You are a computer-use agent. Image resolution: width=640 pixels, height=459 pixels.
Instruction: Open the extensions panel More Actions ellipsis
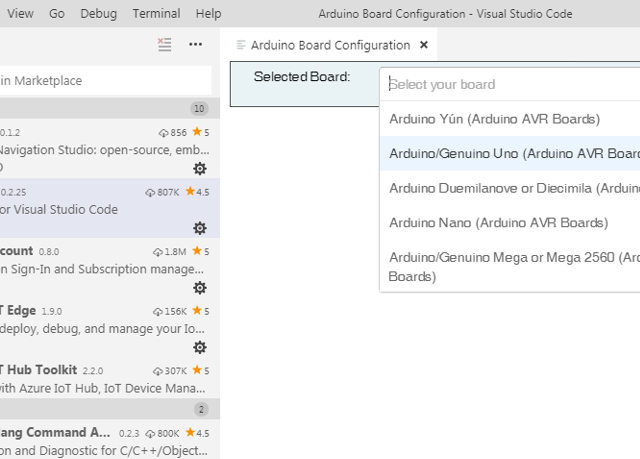[x=195, y=44]
